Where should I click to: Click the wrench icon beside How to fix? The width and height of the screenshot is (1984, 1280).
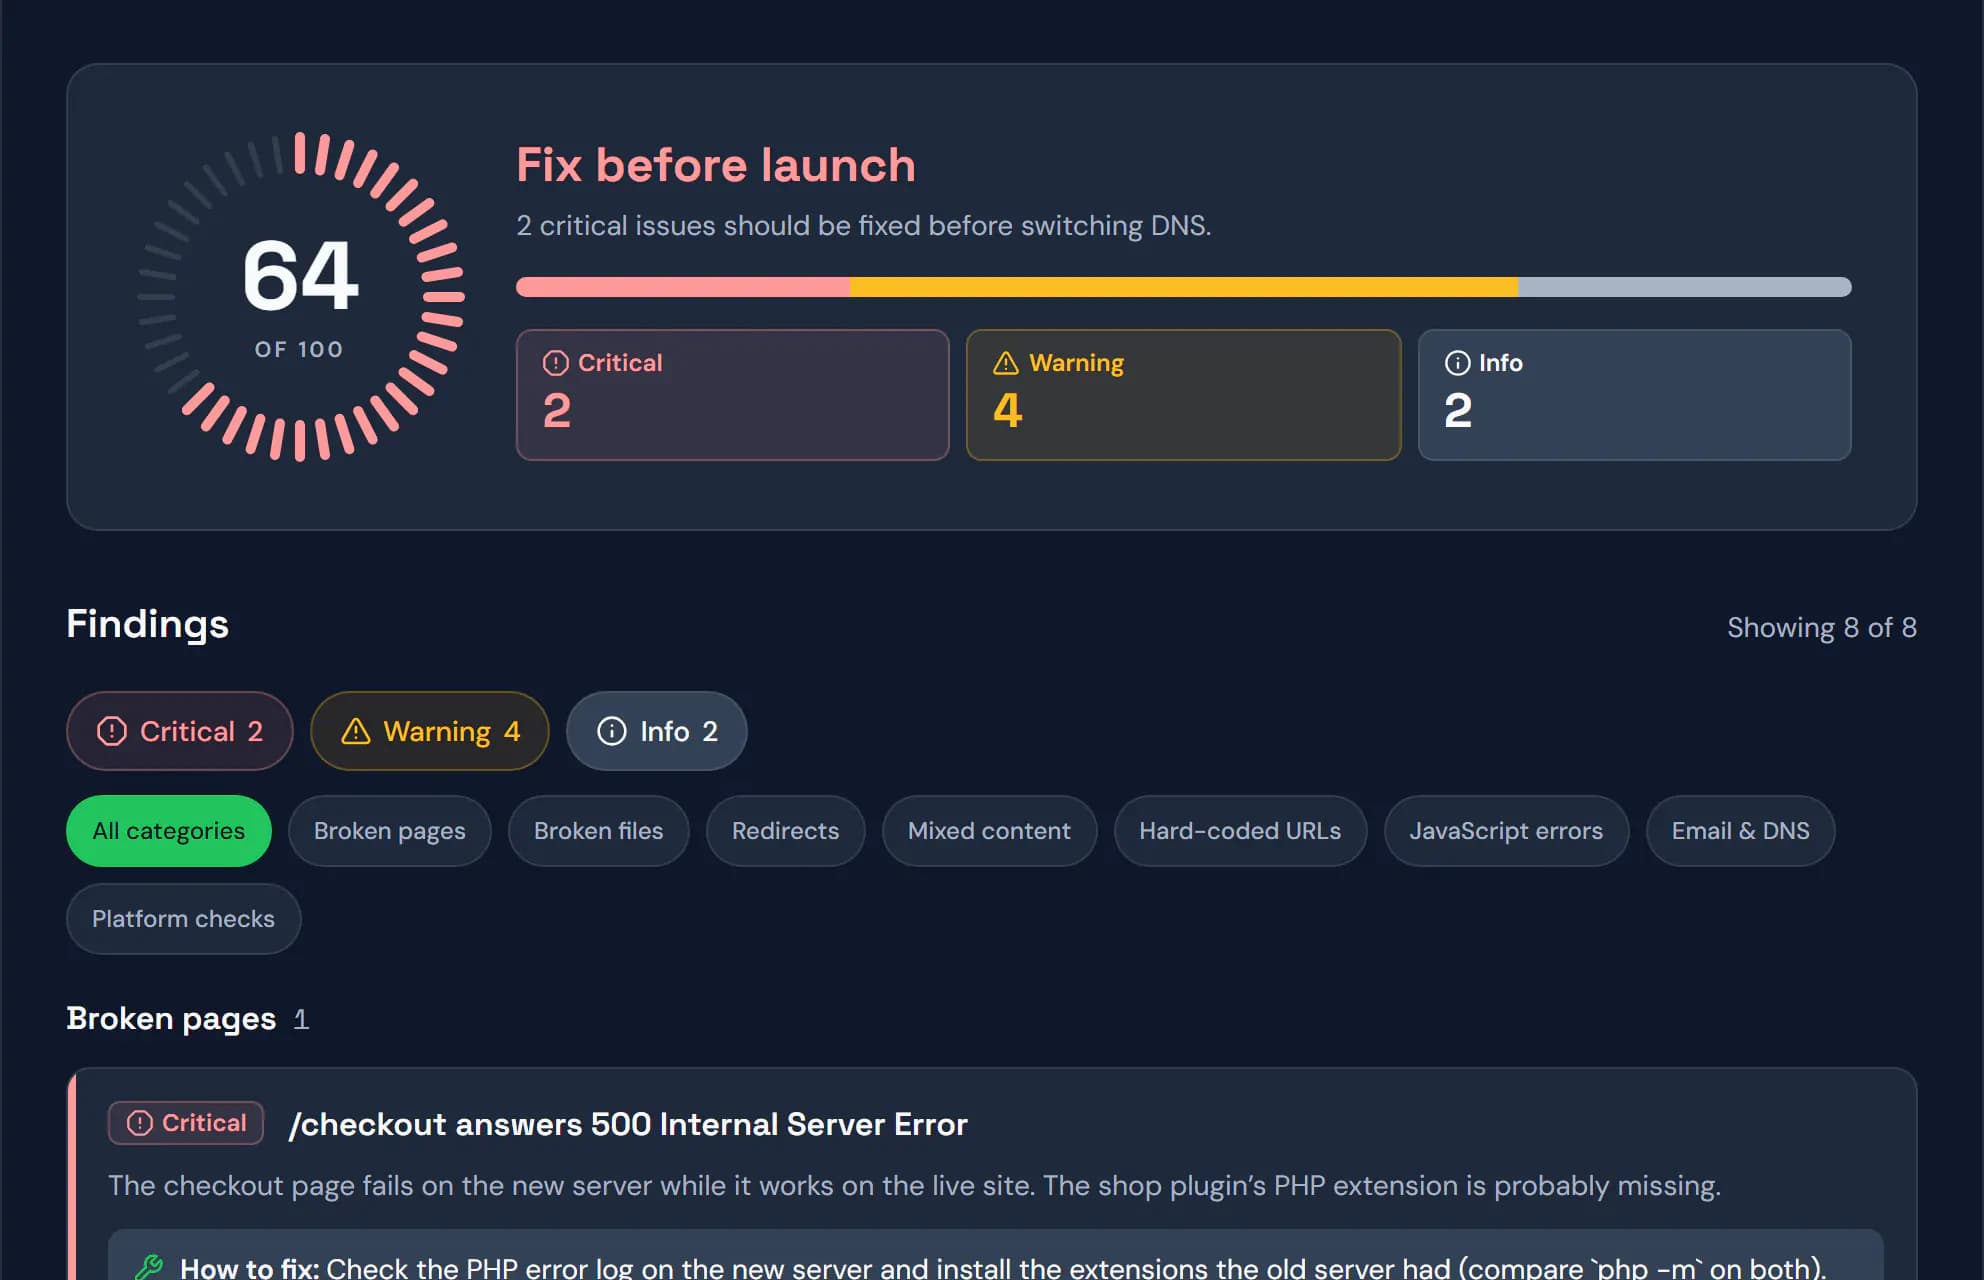tap(149, 1267)
